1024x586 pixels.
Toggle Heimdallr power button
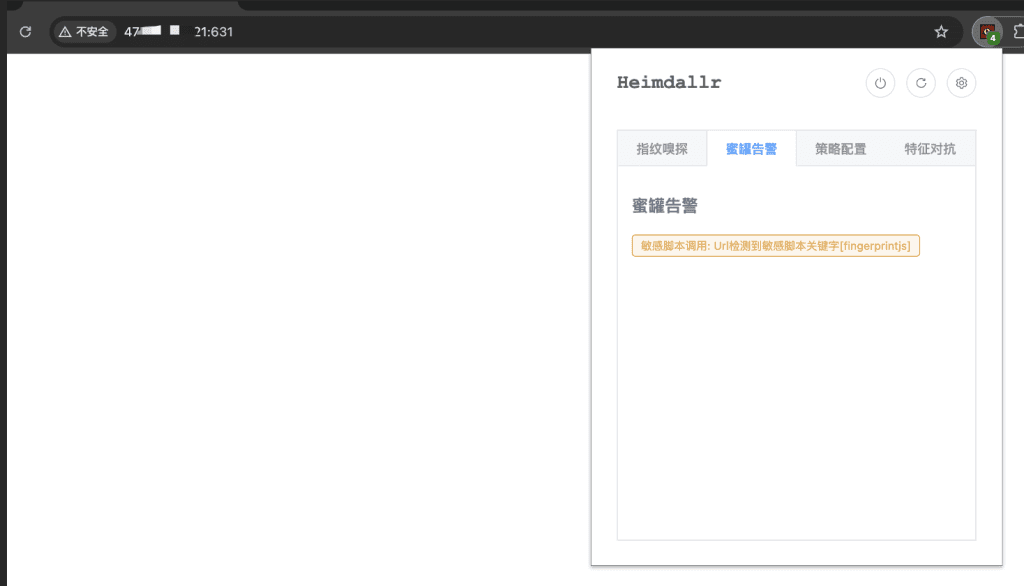(x=880, y=83)
